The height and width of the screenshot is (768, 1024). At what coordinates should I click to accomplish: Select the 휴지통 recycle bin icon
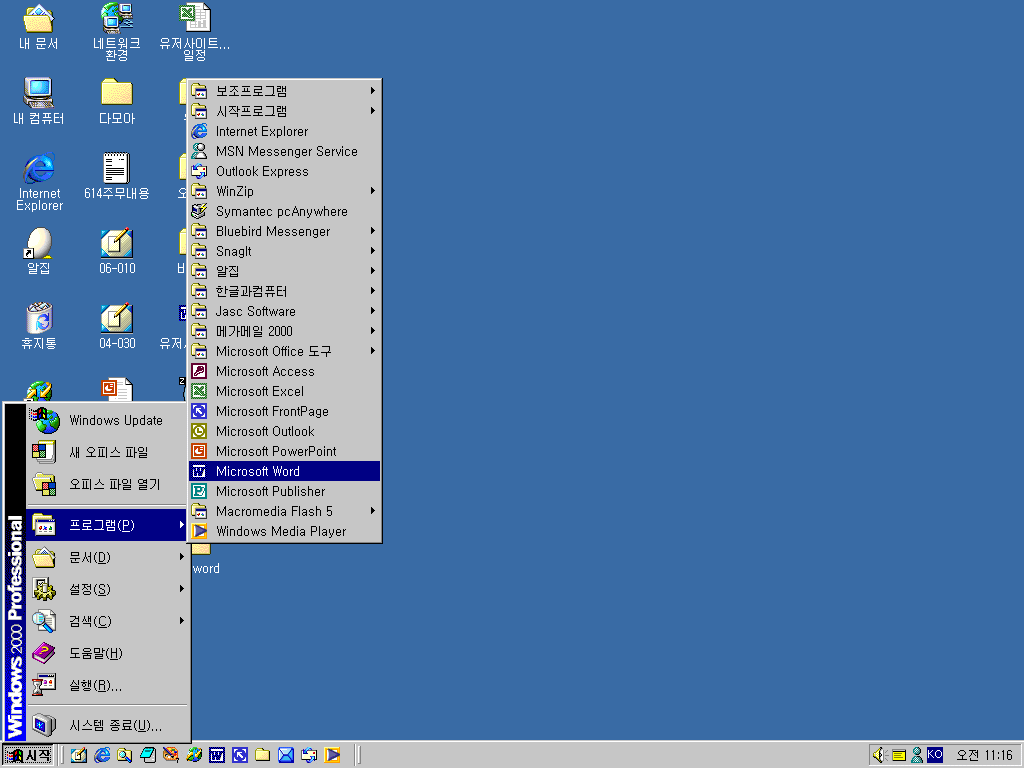point(39,326)
